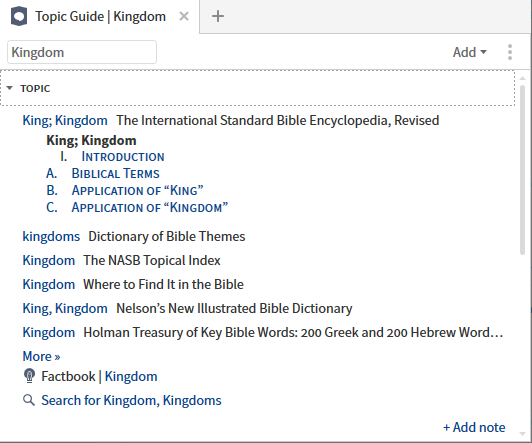This screenshot has width=532, height=443.
Task: Open the panel menu with three dots
Action: tap(510, 52)
